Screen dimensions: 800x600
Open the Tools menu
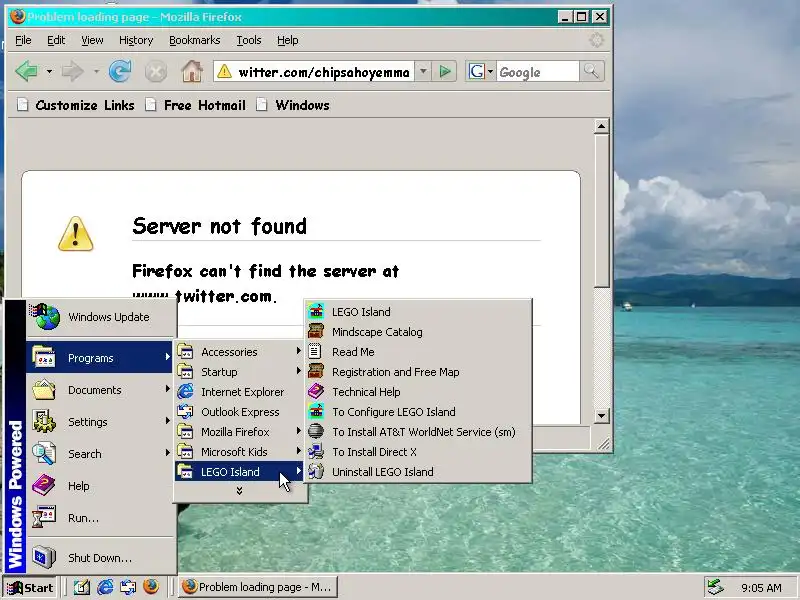coord(248,40)
